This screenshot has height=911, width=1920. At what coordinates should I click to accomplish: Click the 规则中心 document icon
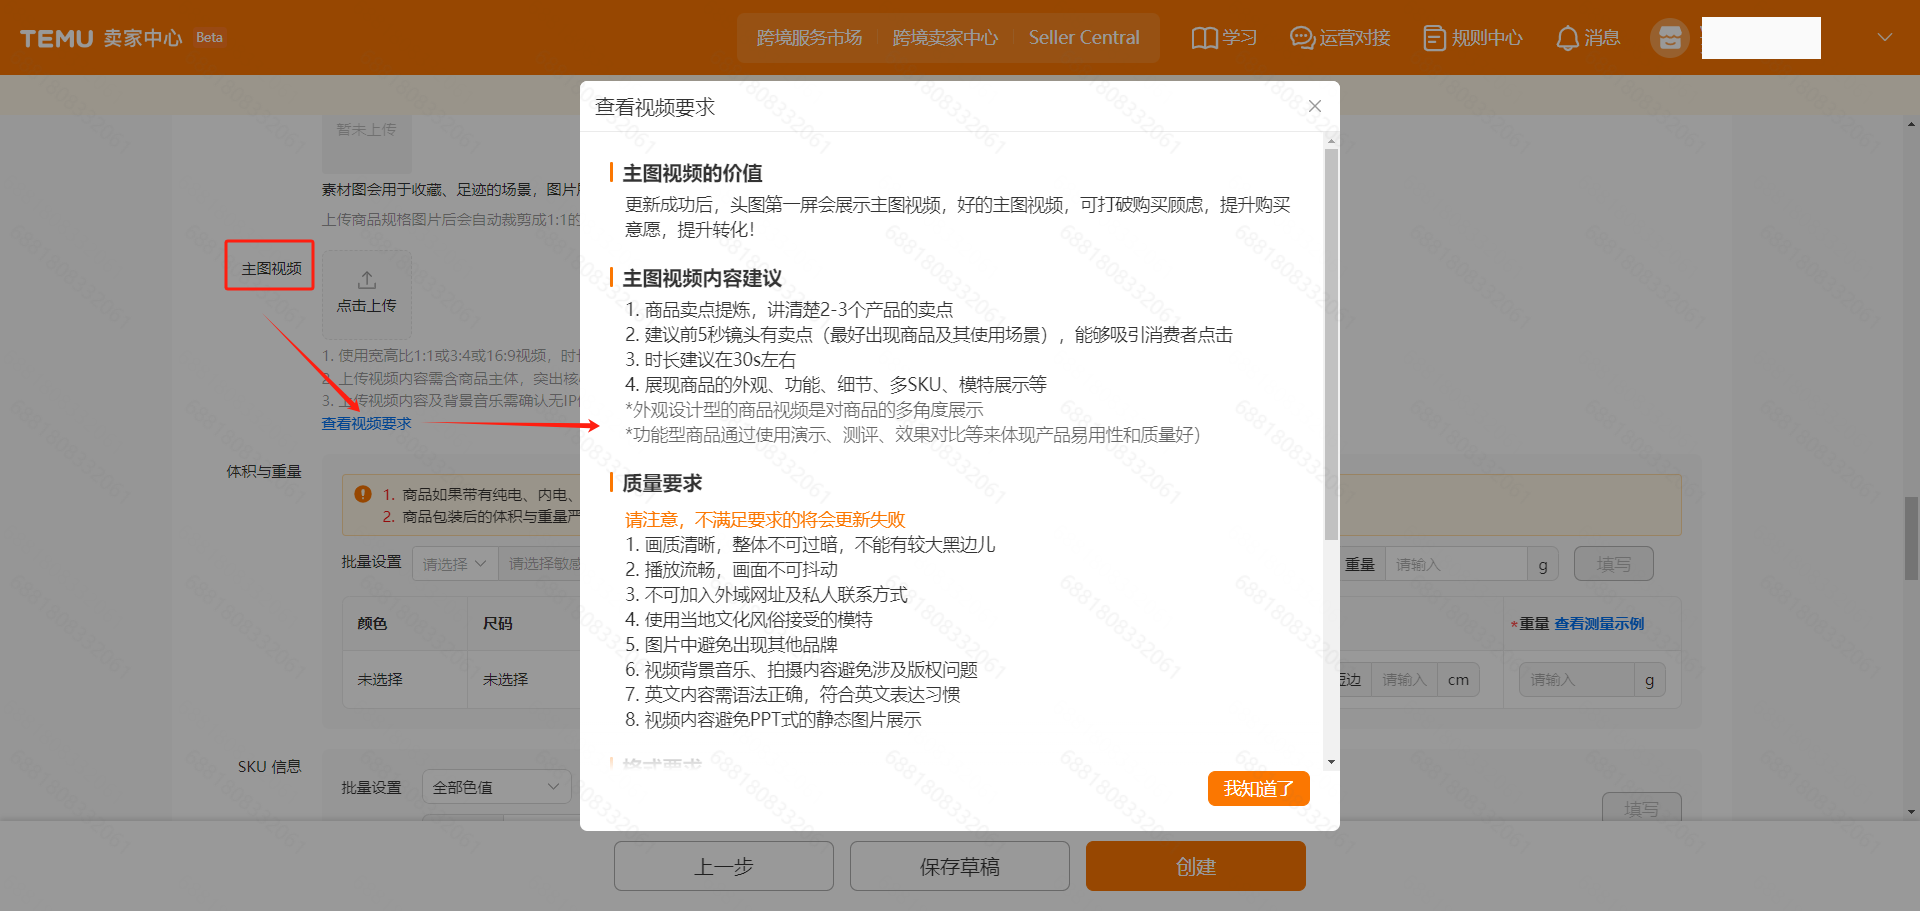point(1434,38)
